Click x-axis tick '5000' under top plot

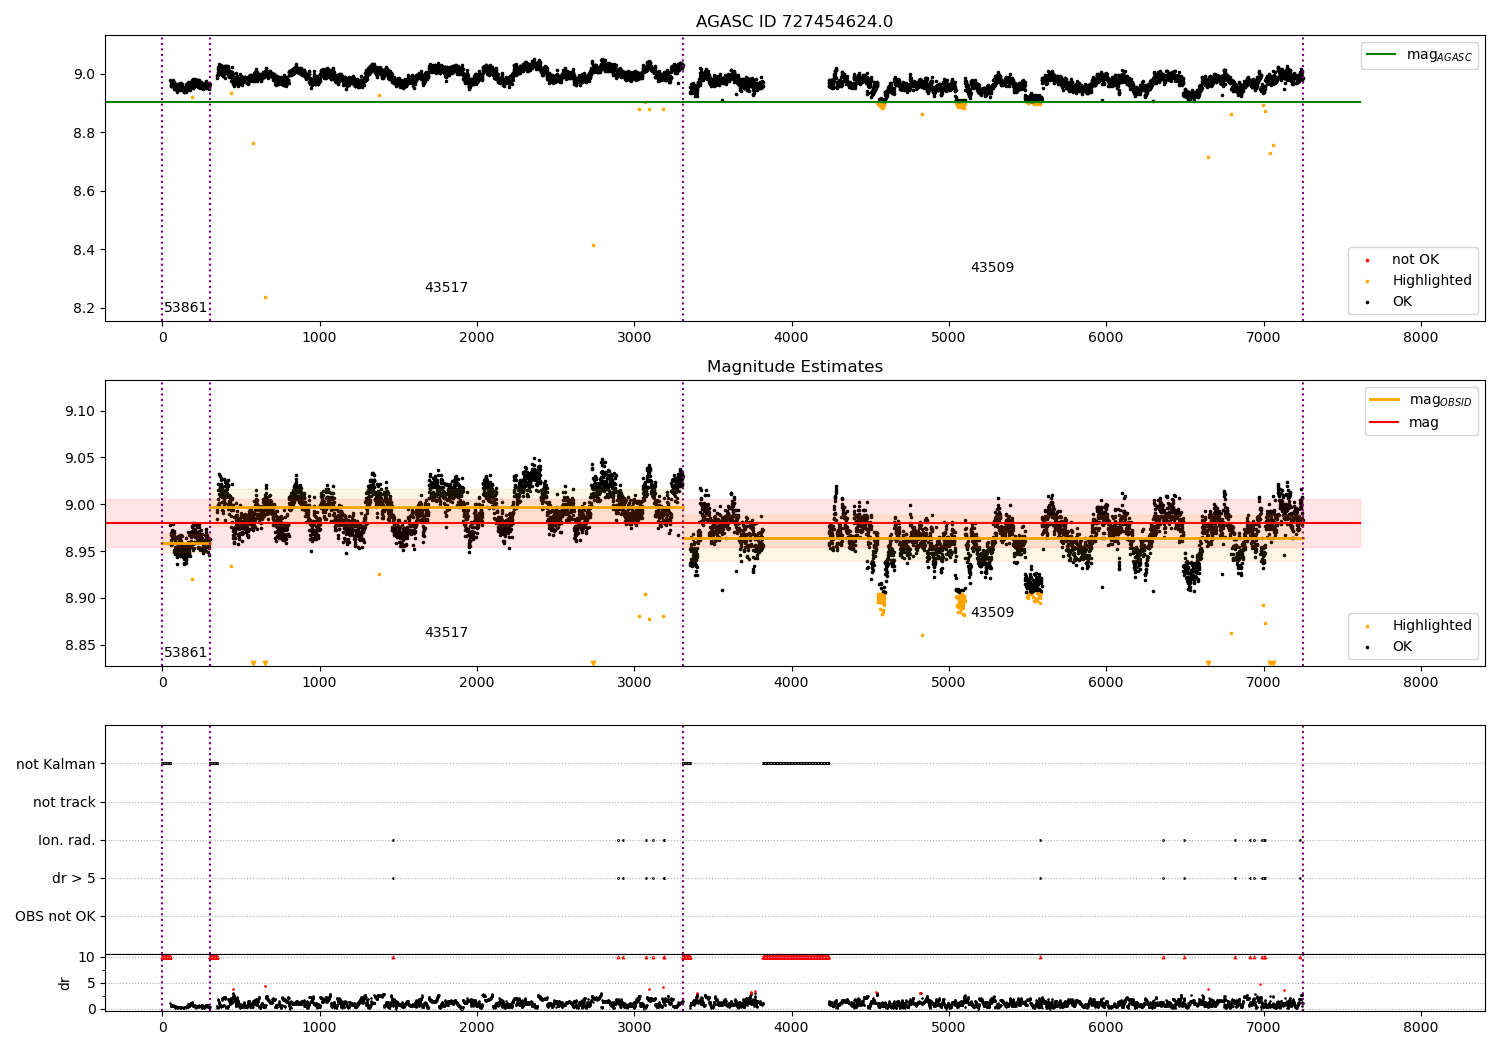[x=949, y=337]
